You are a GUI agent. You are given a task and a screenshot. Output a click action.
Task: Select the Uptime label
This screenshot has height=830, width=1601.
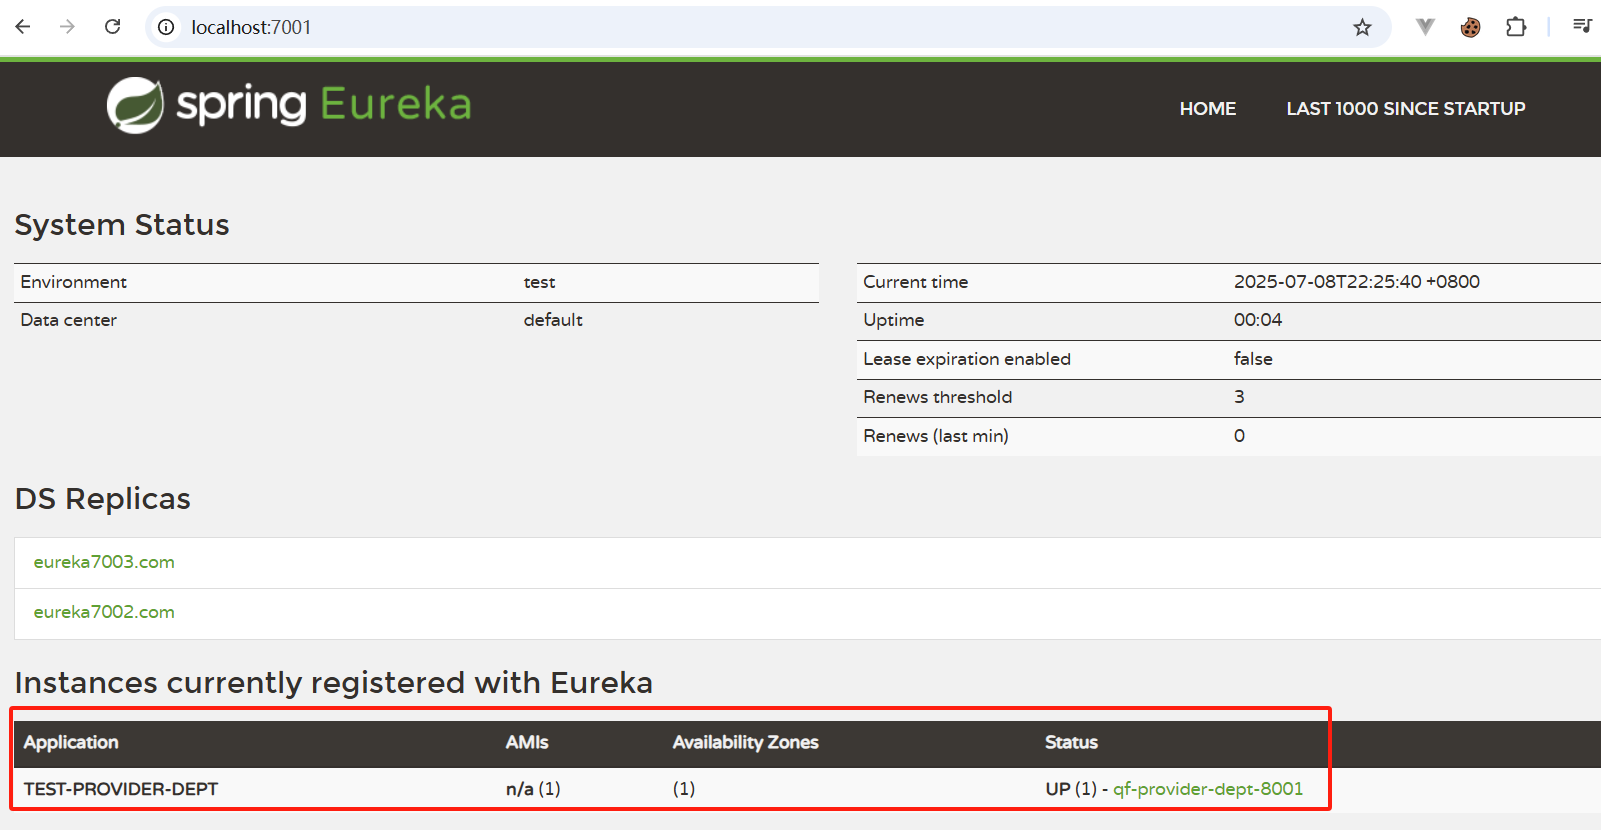(893, 320)
